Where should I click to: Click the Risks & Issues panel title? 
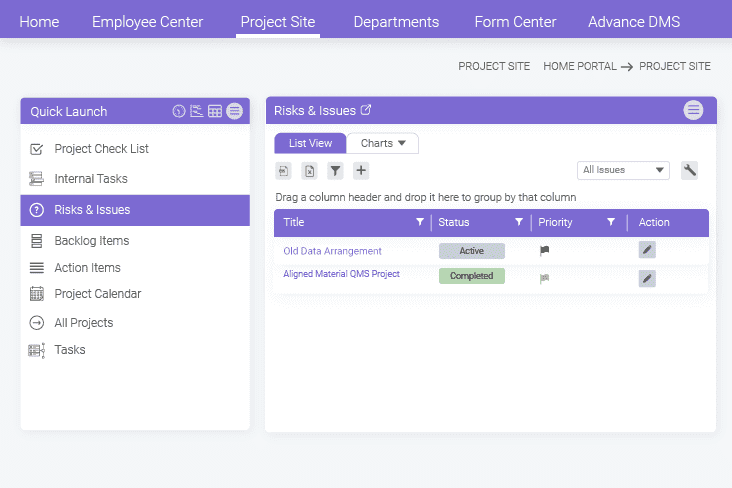315,111
